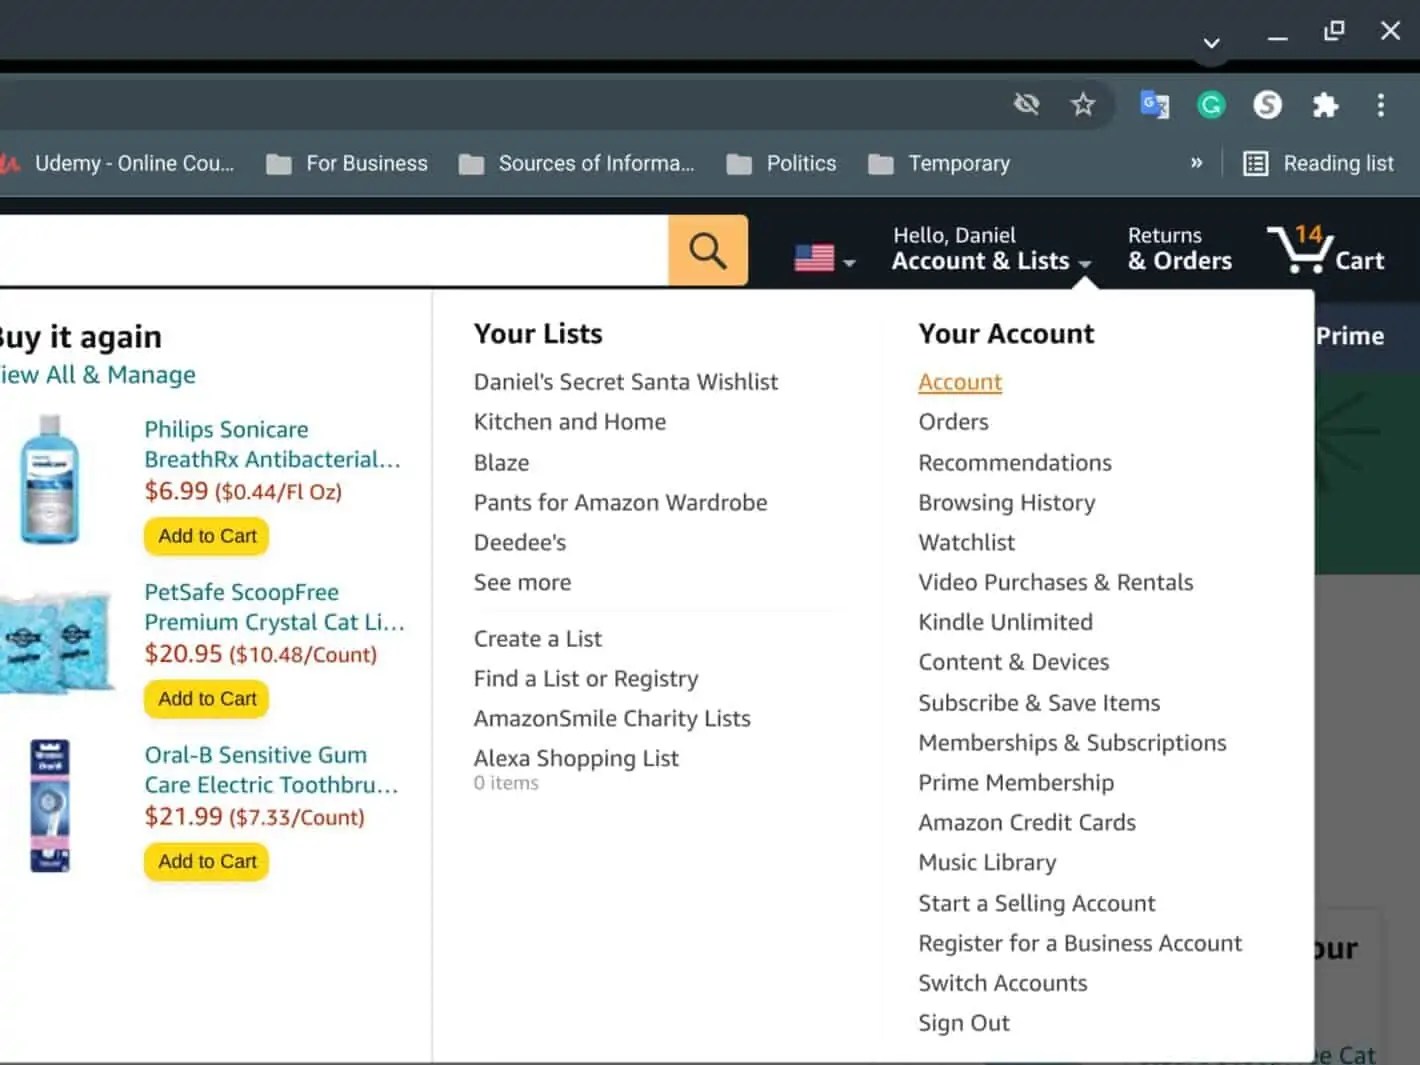Open Chrome's three-dot menu

click(x=1382, y=104)
